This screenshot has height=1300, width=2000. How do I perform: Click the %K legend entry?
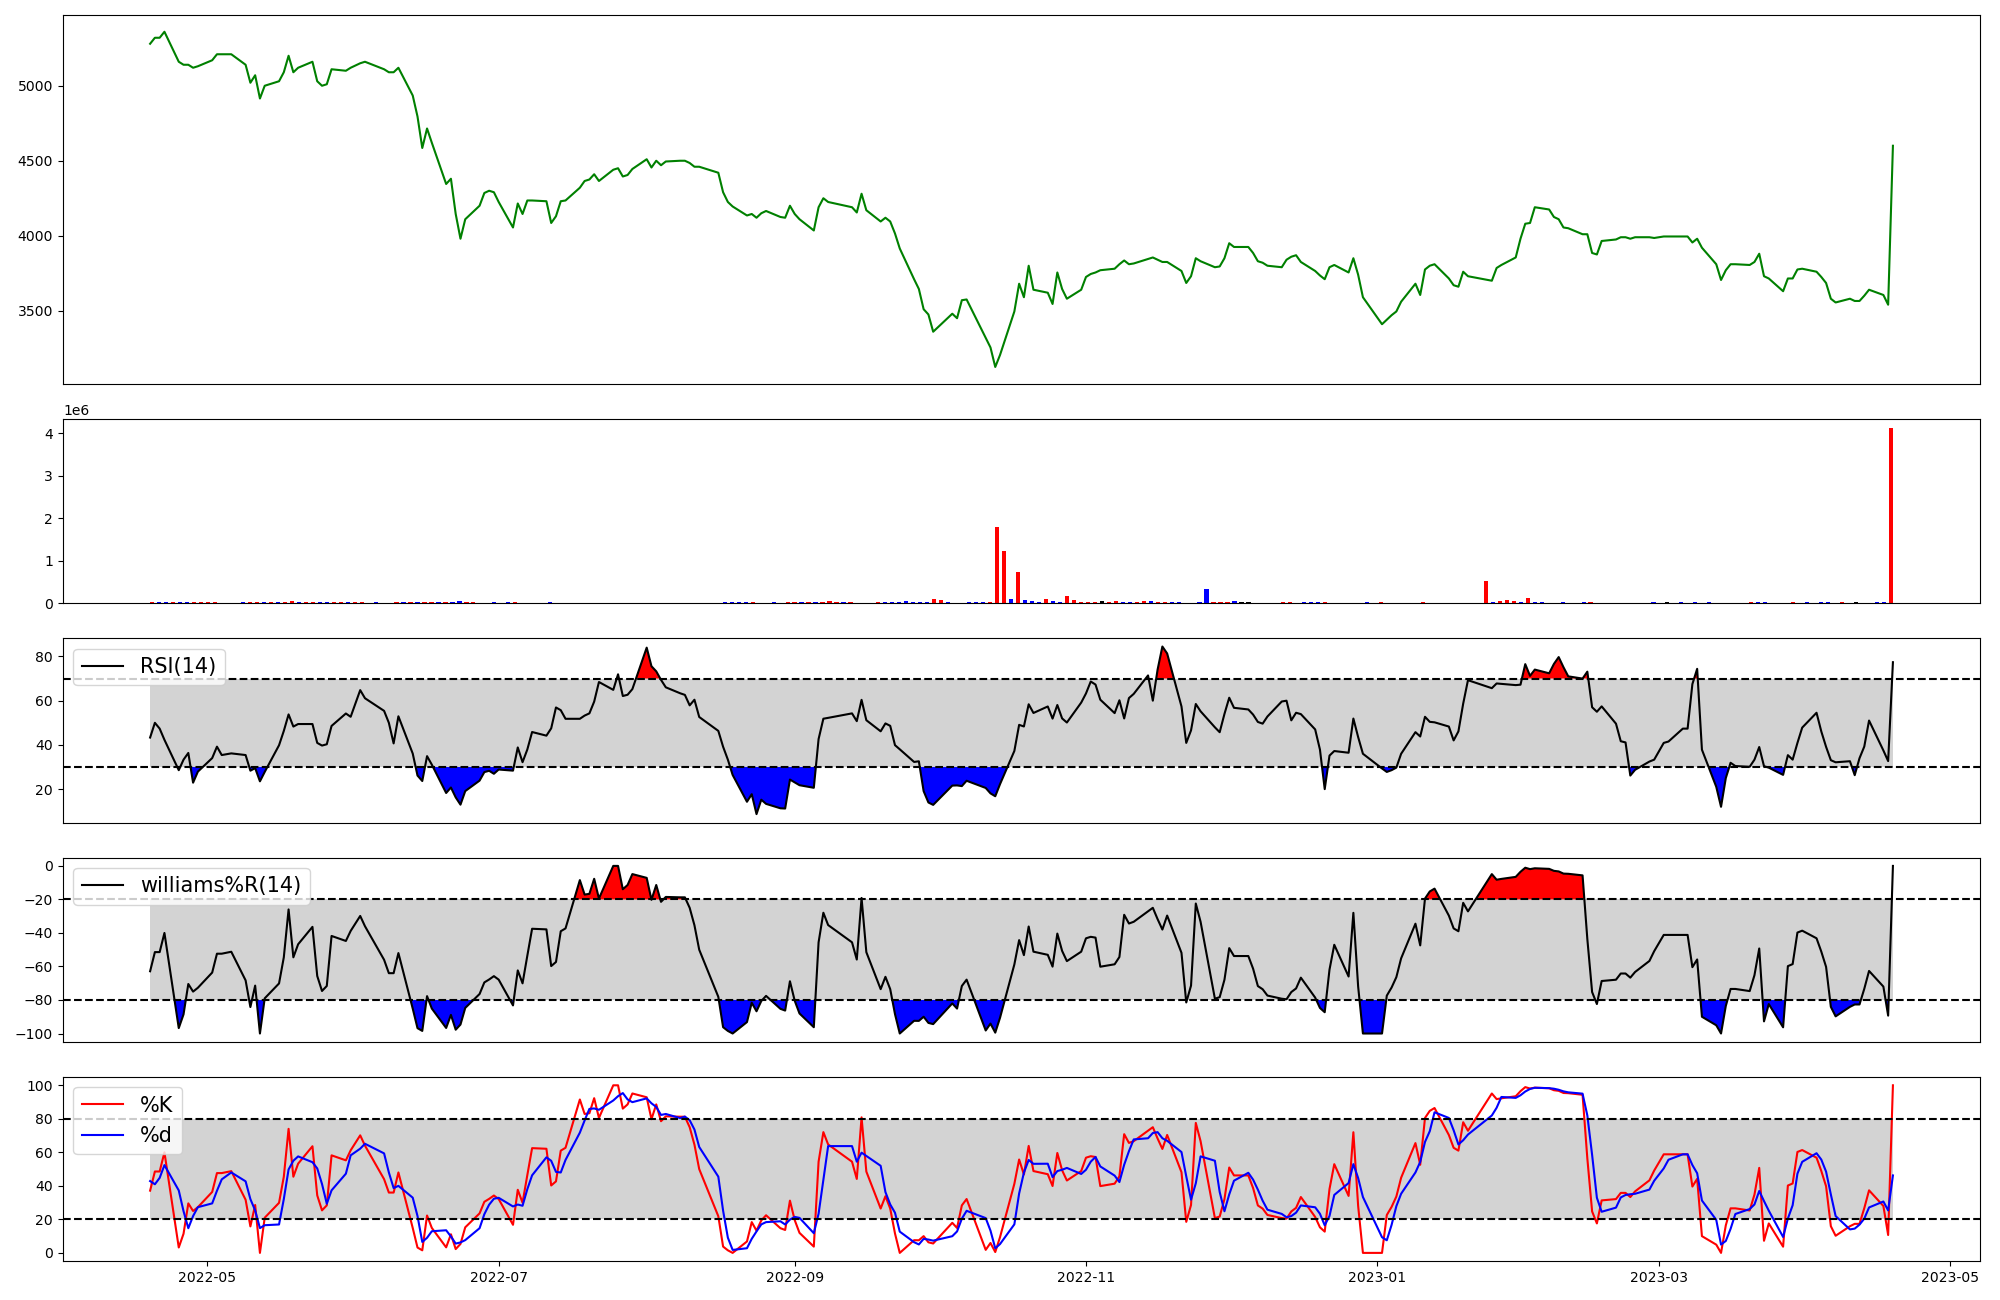[156, 1105]
